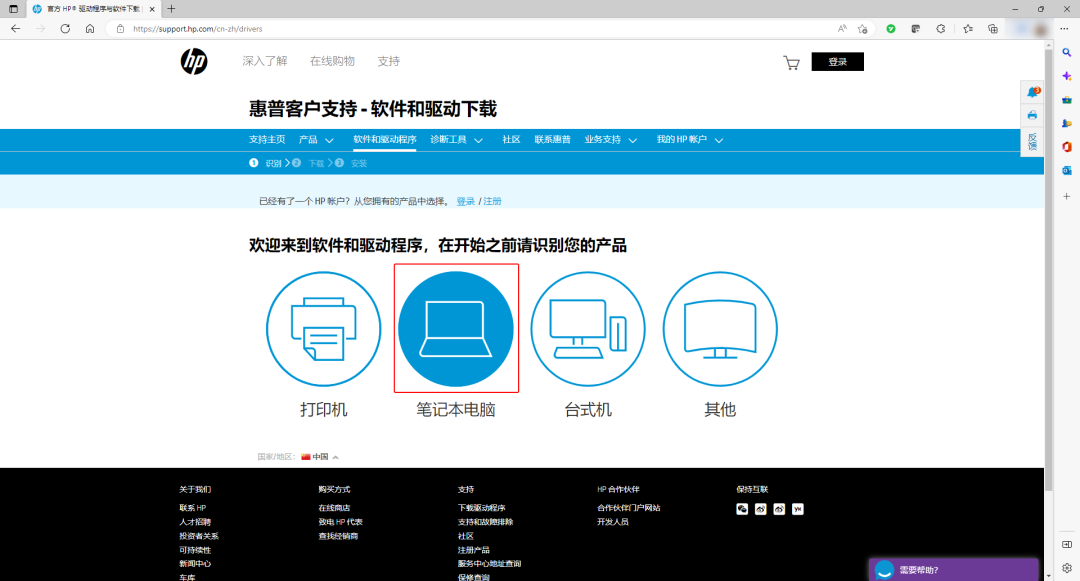Select the 笔记本电脑 laptop product icon

(456, 329)
